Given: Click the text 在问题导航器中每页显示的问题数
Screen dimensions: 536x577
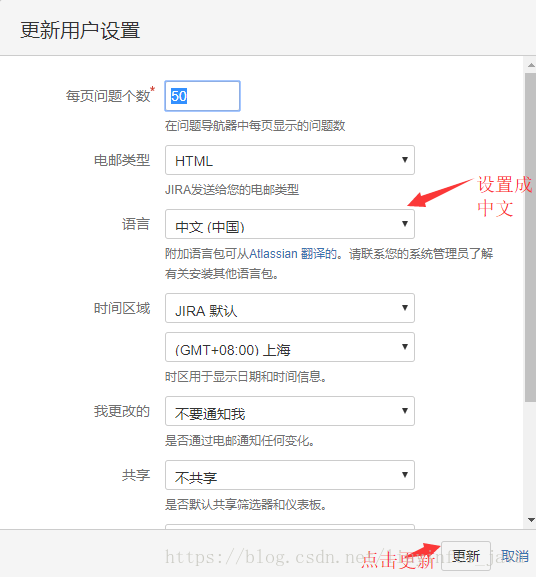Looking at the screenshot, I should coord(255,126).
